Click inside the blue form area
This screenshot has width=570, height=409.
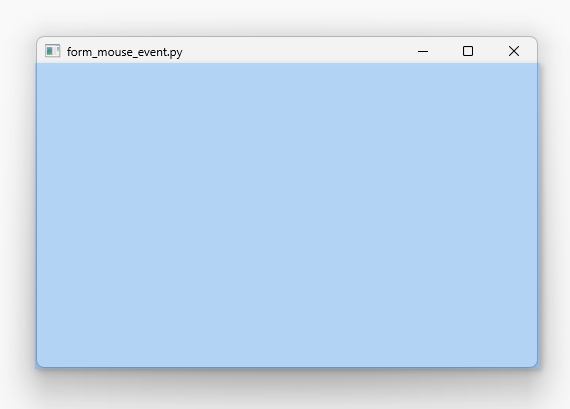click(x=287, y=215)
